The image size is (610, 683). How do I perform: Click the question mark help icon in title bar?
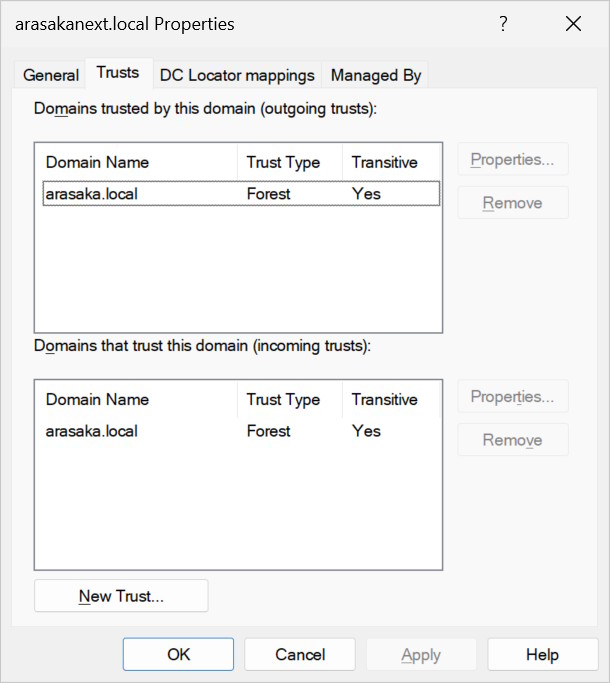click(504, 24)
